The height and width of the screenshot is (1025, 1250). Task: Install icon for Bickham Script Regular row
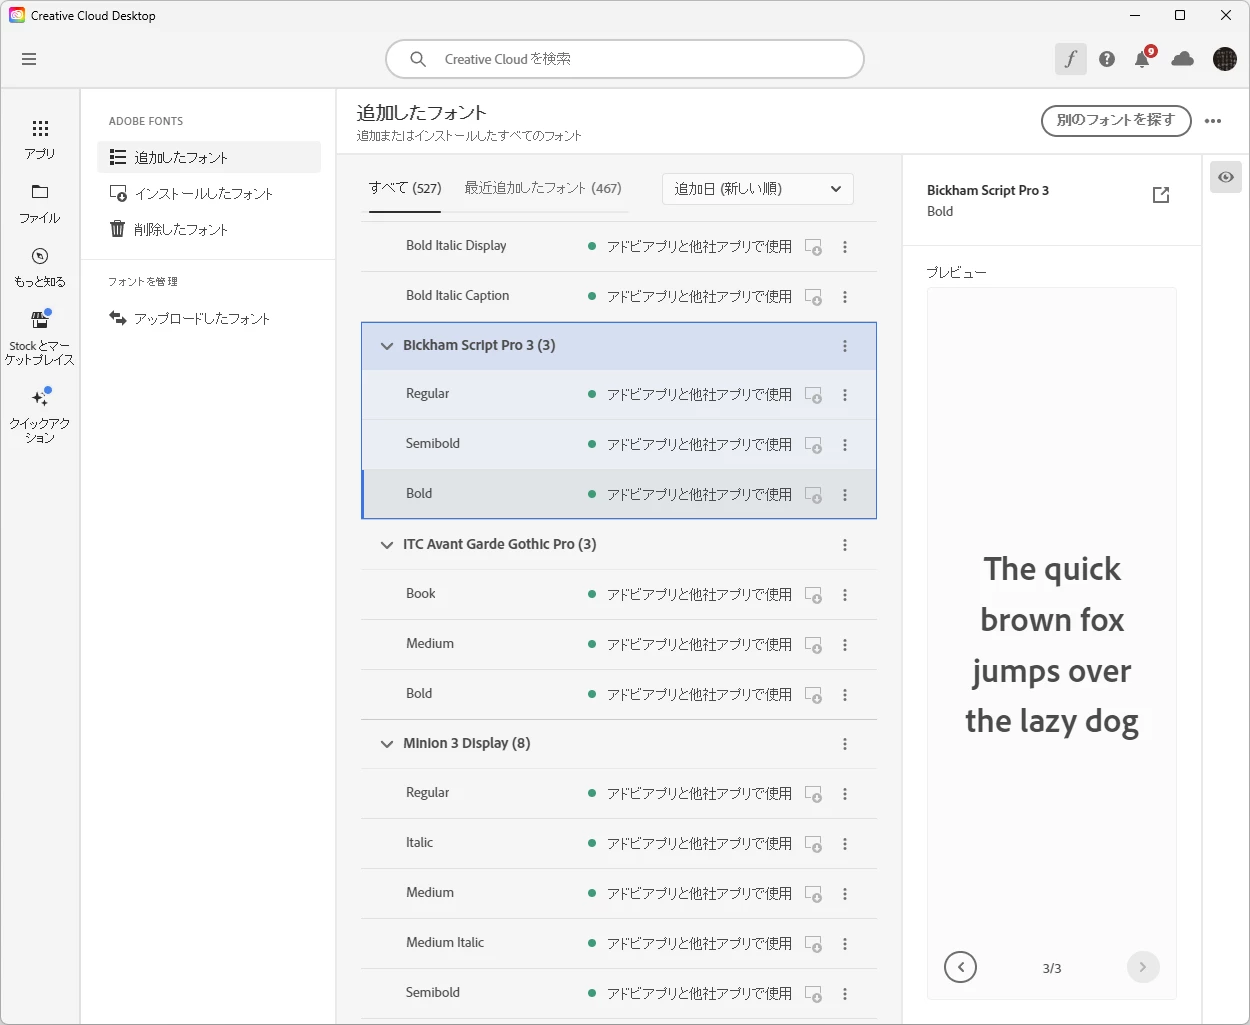point(814,395)
